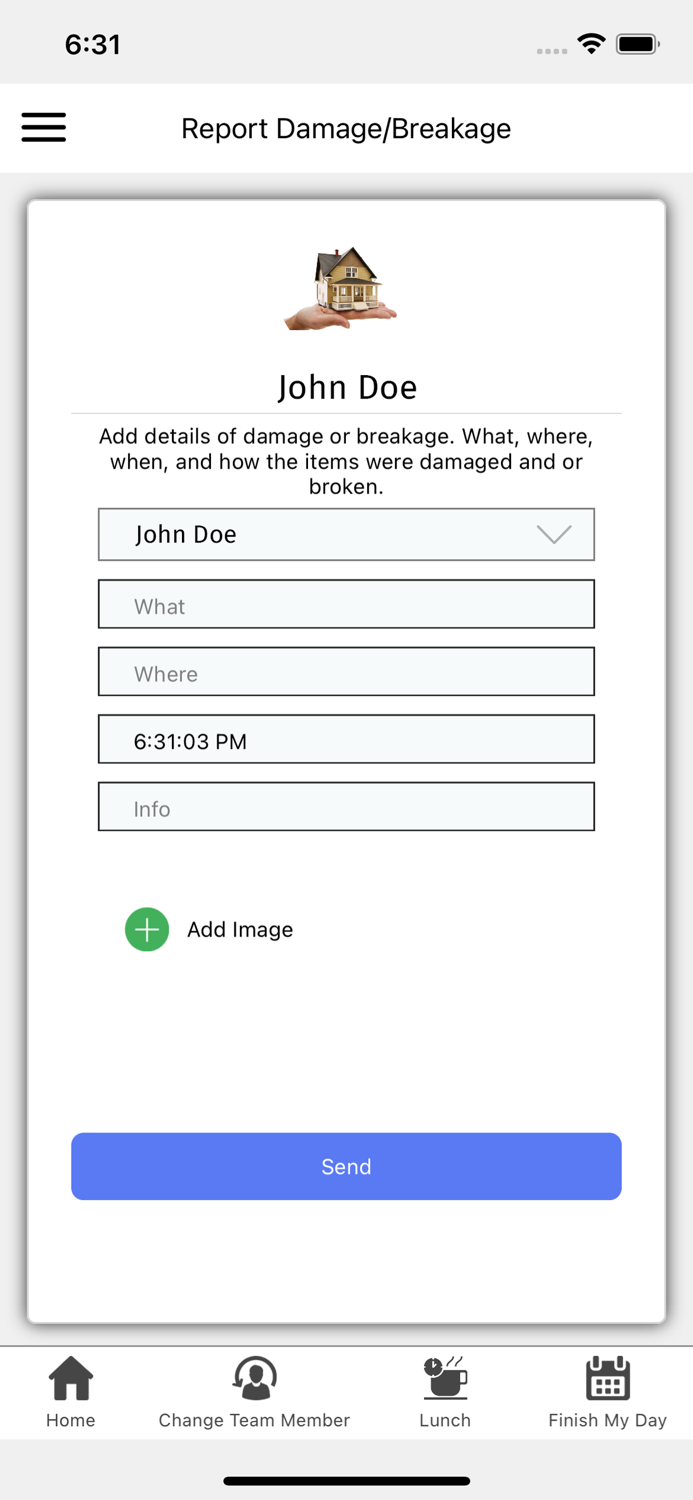Open Finish My Day calendar icon
The height and width of the screenshot is (1500, 693).
tap(607, 1378)
